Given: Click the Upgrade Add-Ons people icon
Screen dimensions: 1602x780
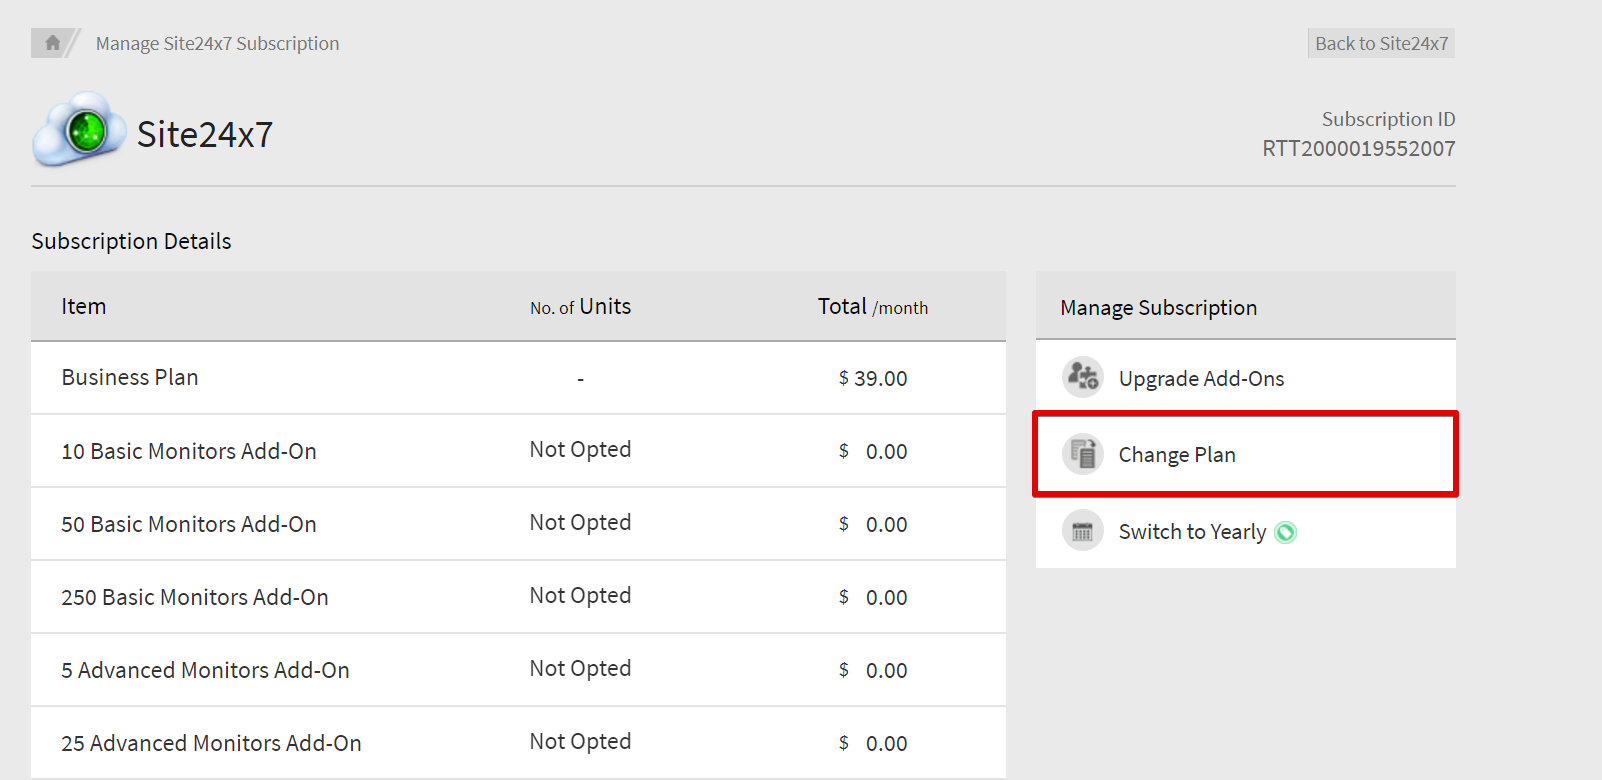Looking at the screenshot, I should [1082, 377].
